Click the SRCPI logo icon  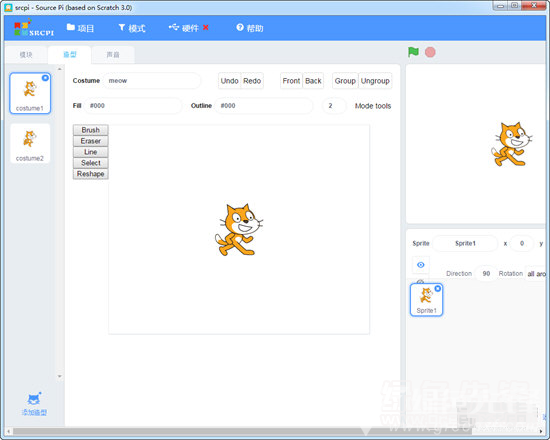(x=34, y=28)
